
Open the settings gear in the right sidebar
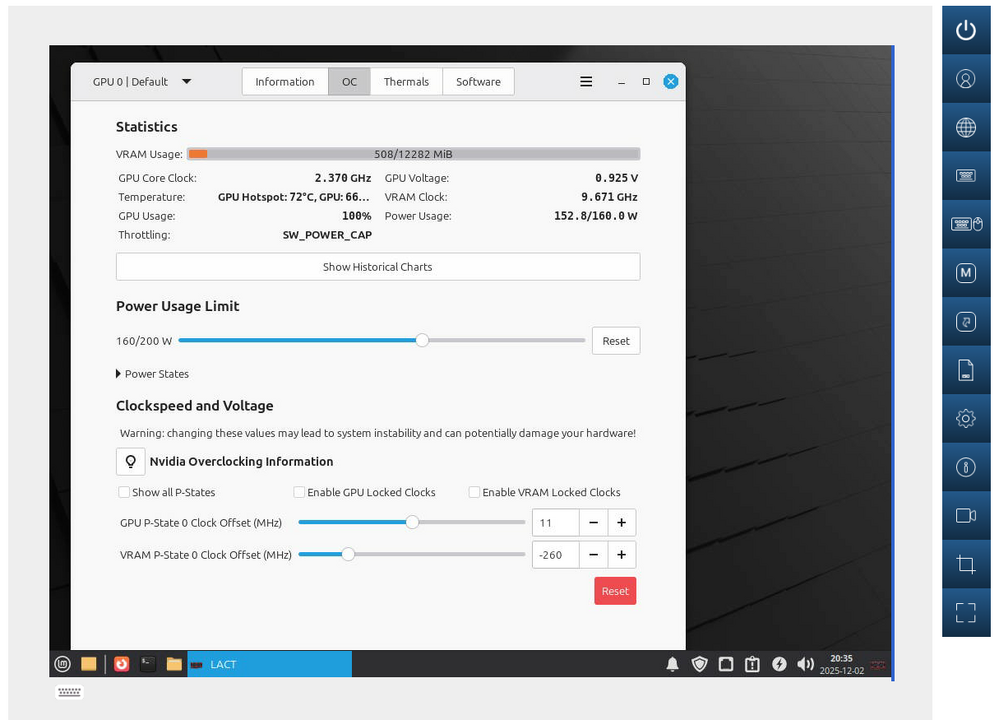[x=965, y=419]
